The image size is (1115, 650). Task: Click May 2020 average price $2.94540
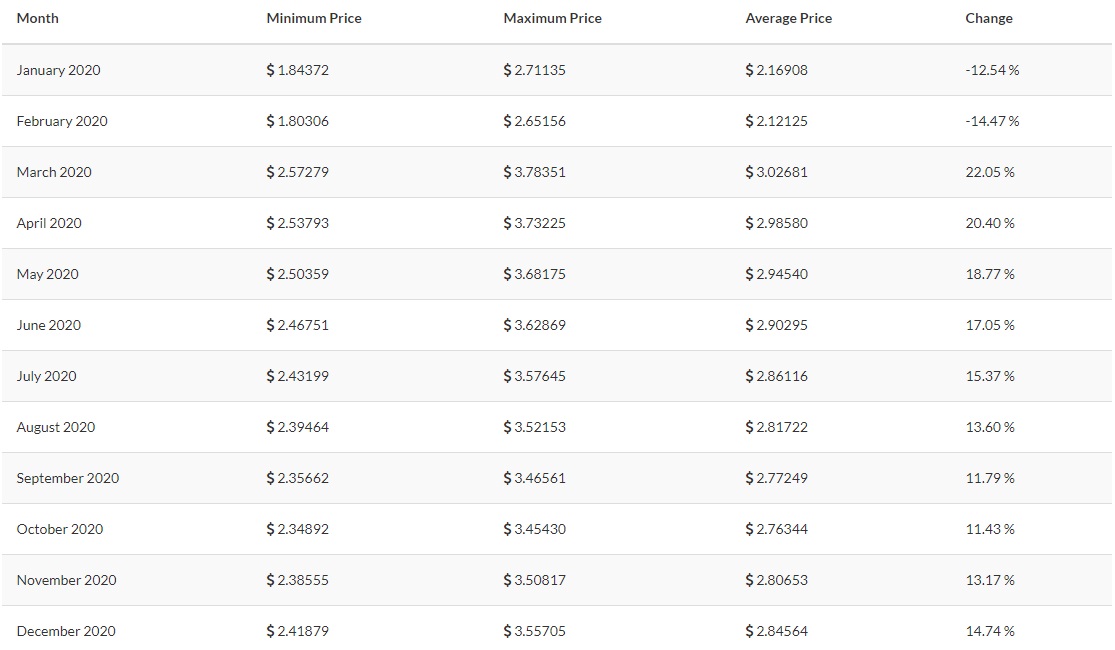(x=776, y=274)
